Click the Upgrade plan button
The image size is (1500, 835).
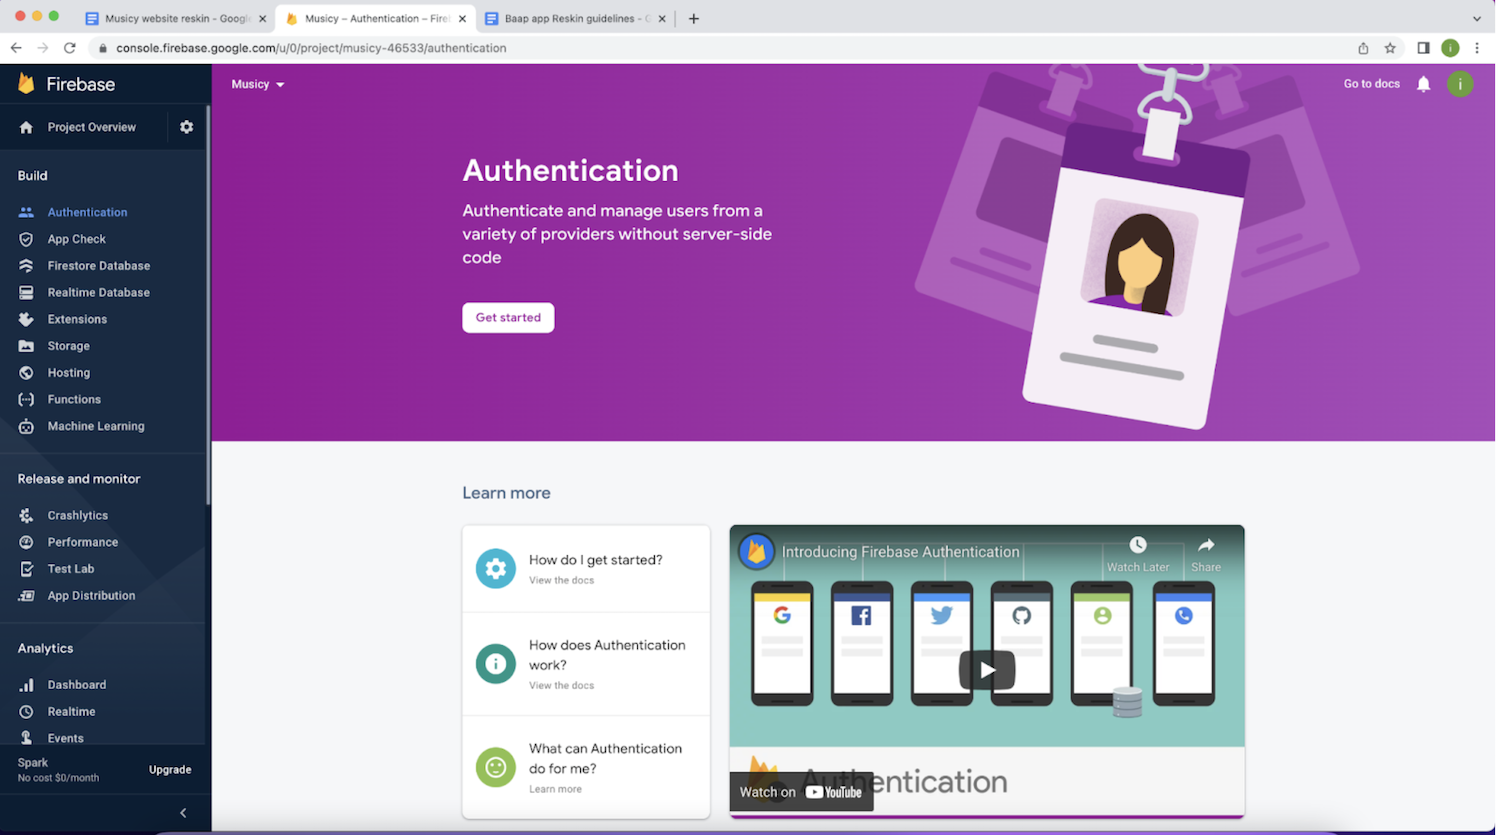click(170, 770)
